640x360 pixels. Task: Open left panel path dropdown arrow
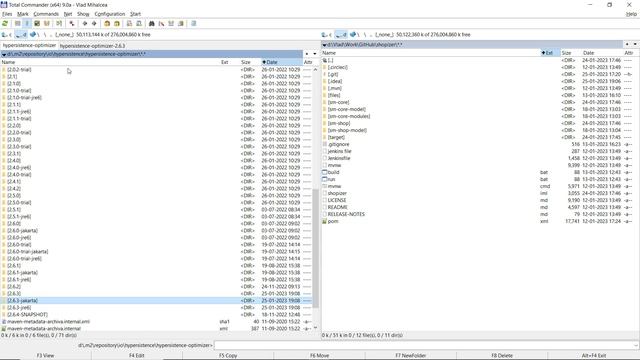(4, 54)
